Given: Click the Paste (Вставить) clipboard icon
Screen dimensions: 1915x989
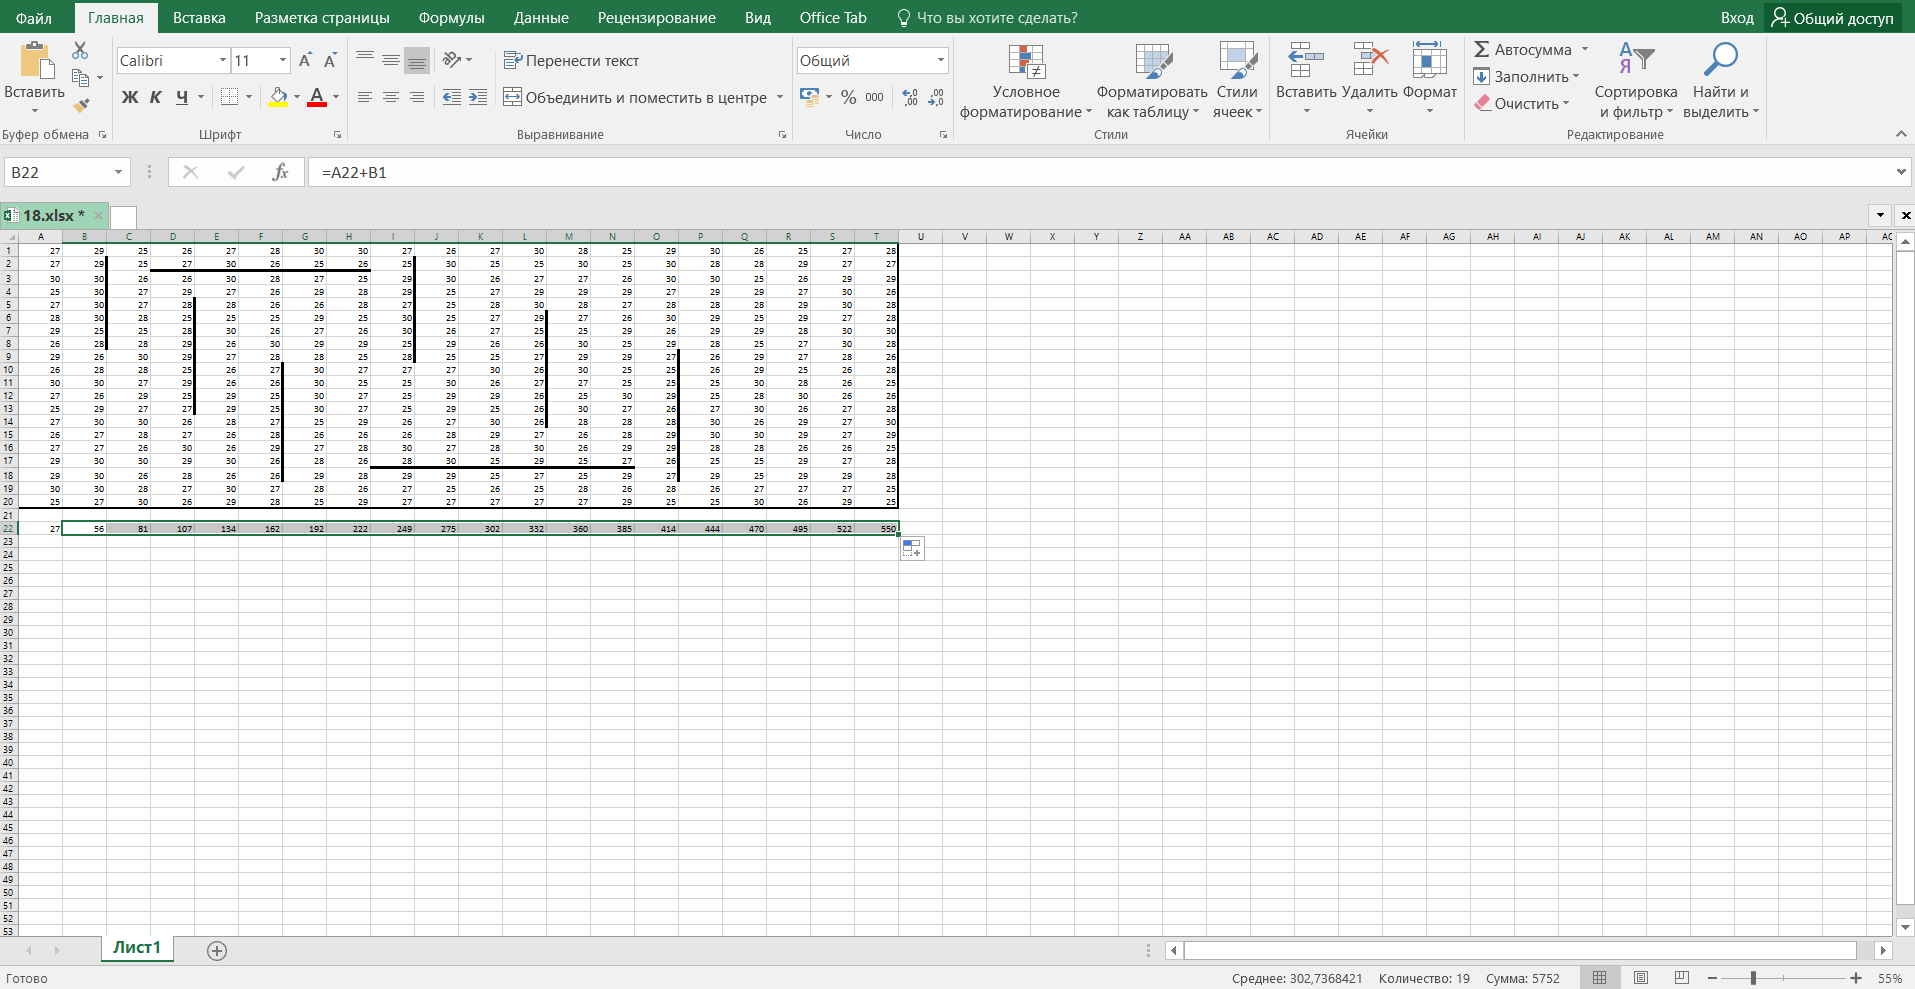Looking at the screenshot, I should click(37, 60).
